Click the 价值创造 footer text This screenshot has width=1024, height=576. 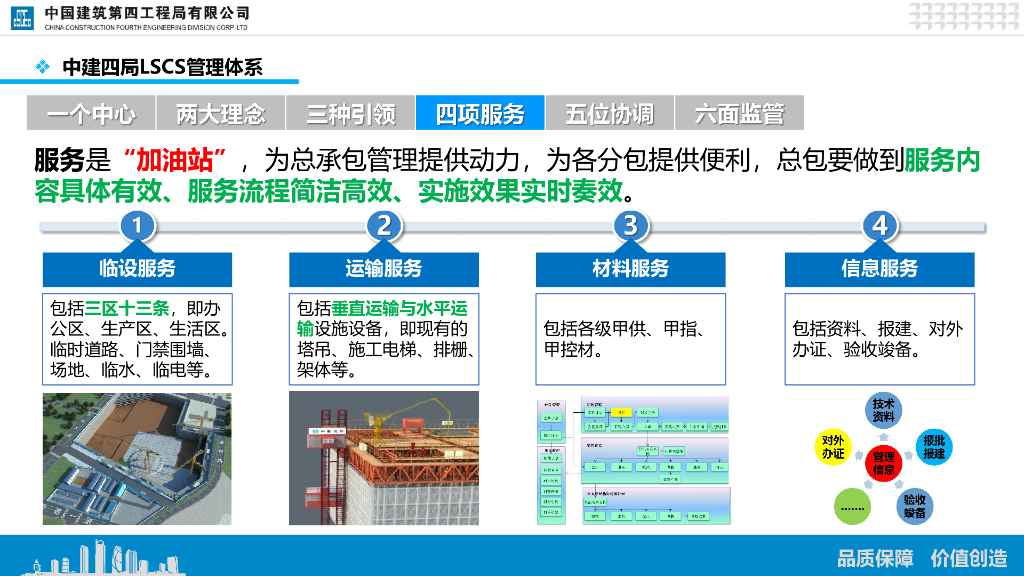point(969,558)
